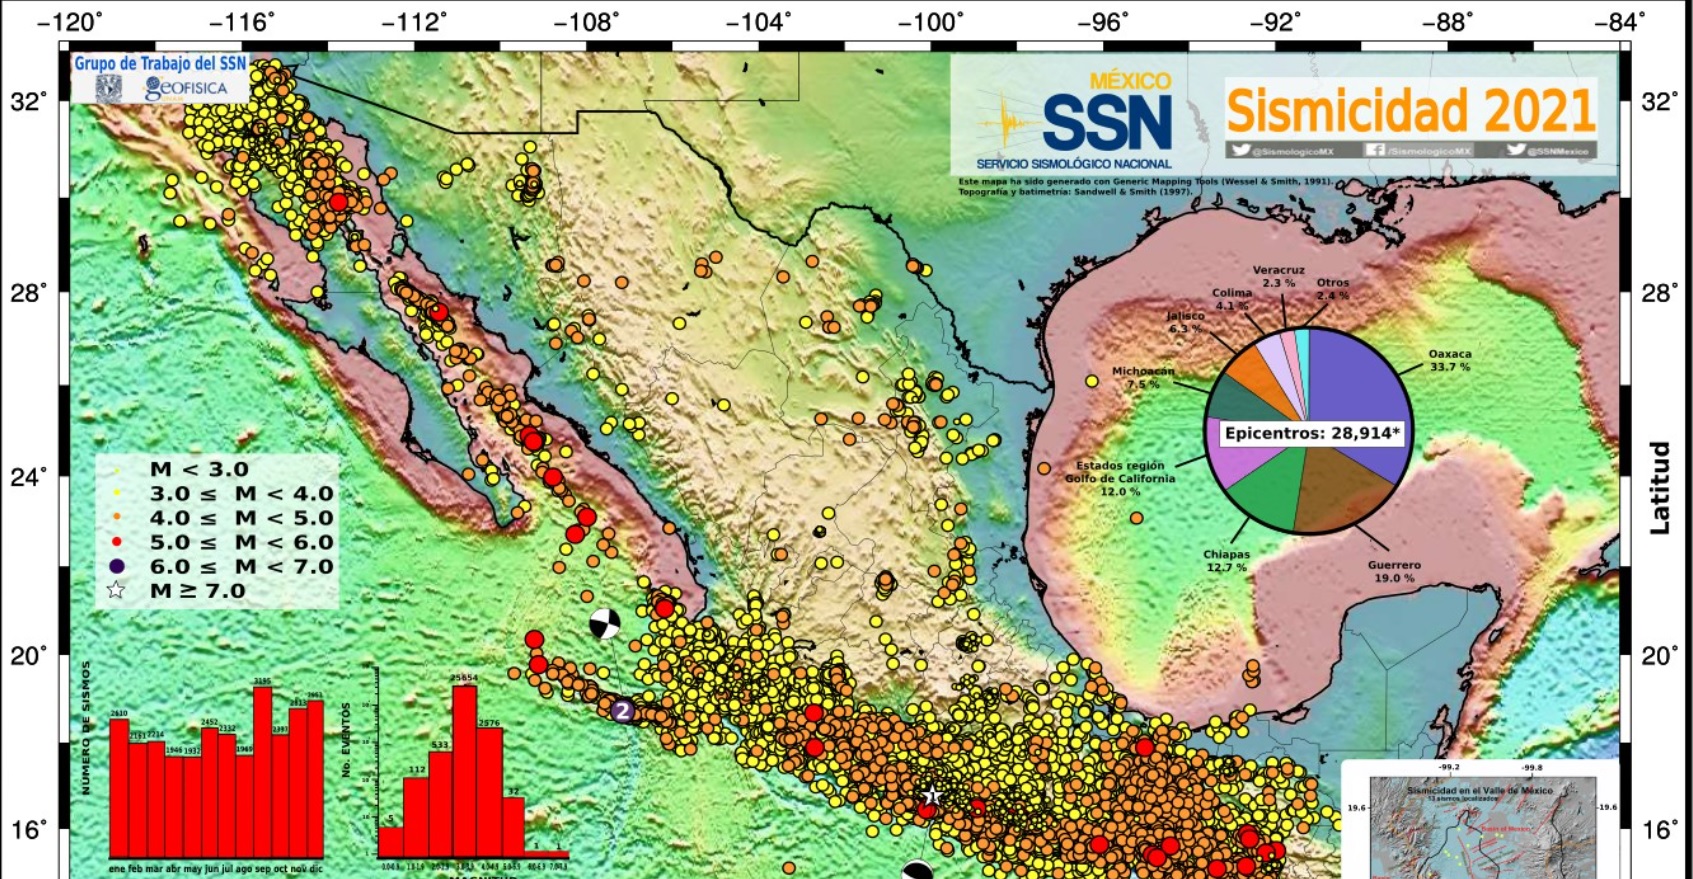
Task: Click the Twitter bird beside @SSNMexico
Action: point(1516,150)
